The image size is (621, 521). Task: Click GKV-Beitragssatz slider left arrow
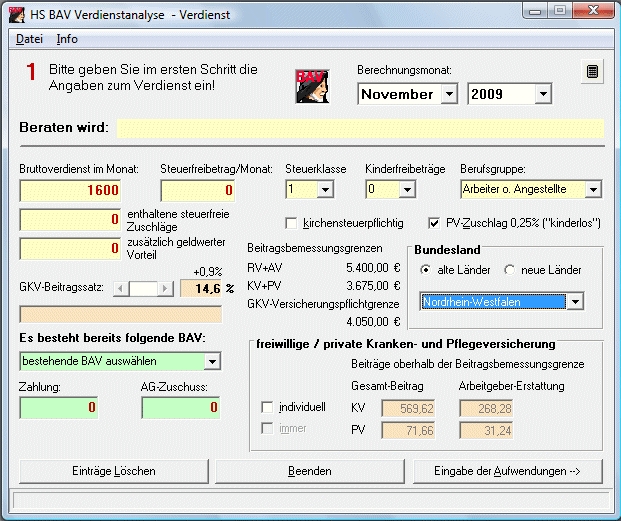(x=121, y=289)
